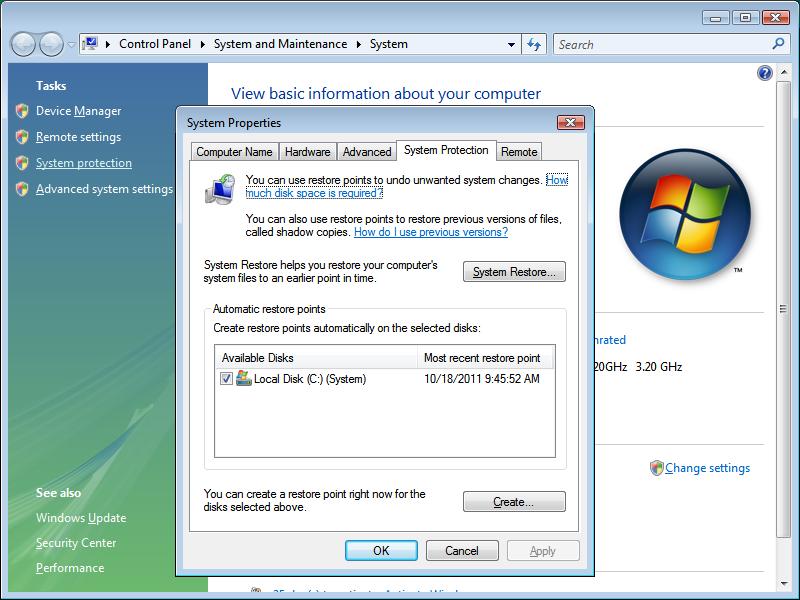800x600 pixels.
Task: Open the Computer Name tab
Action: [234, 152]
